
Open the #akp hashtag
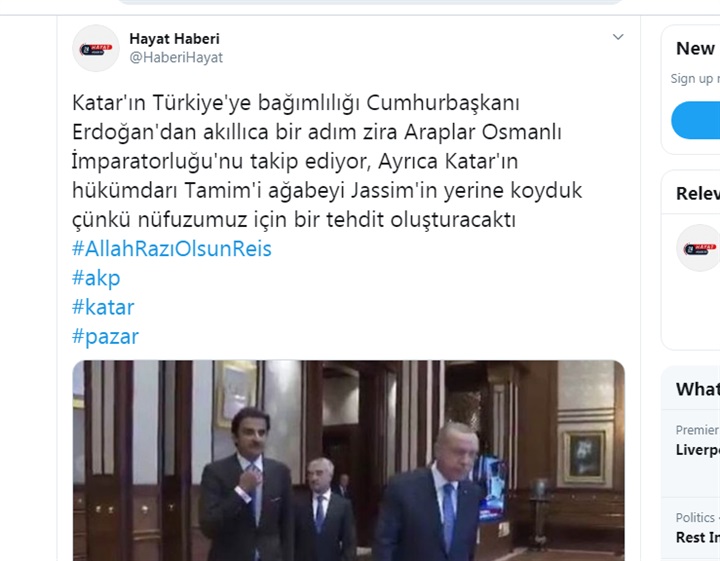[x=96, y=278]
